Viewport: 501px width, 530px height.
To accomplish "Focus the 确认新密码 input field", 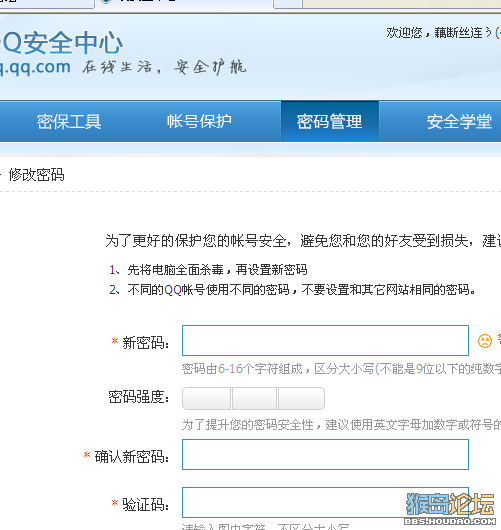I will coord(325,455).
